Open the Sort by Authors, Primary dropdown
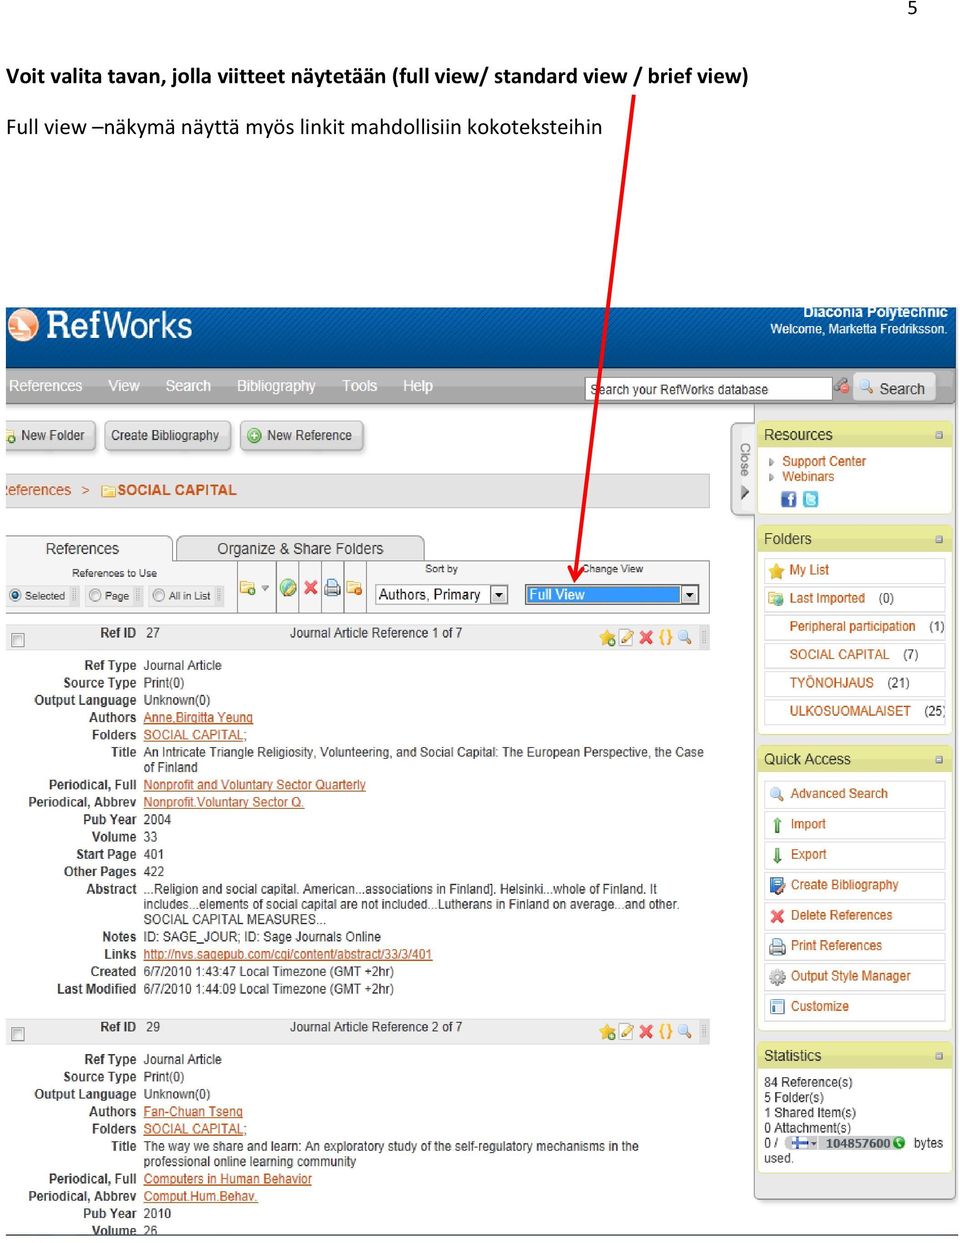Screen dimensions: 960x1243 [x=442, y=595]
